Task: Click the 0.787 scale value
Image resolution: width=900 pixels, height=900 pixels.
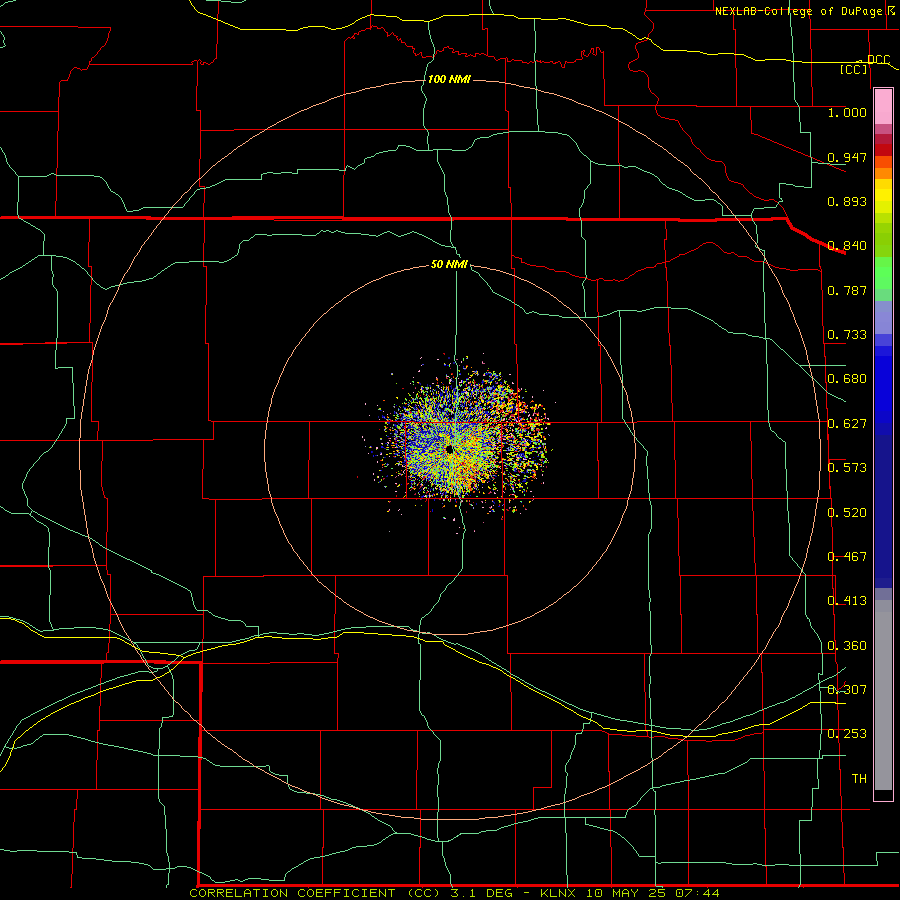Action: pyautogui.click(x=847, y=290)
